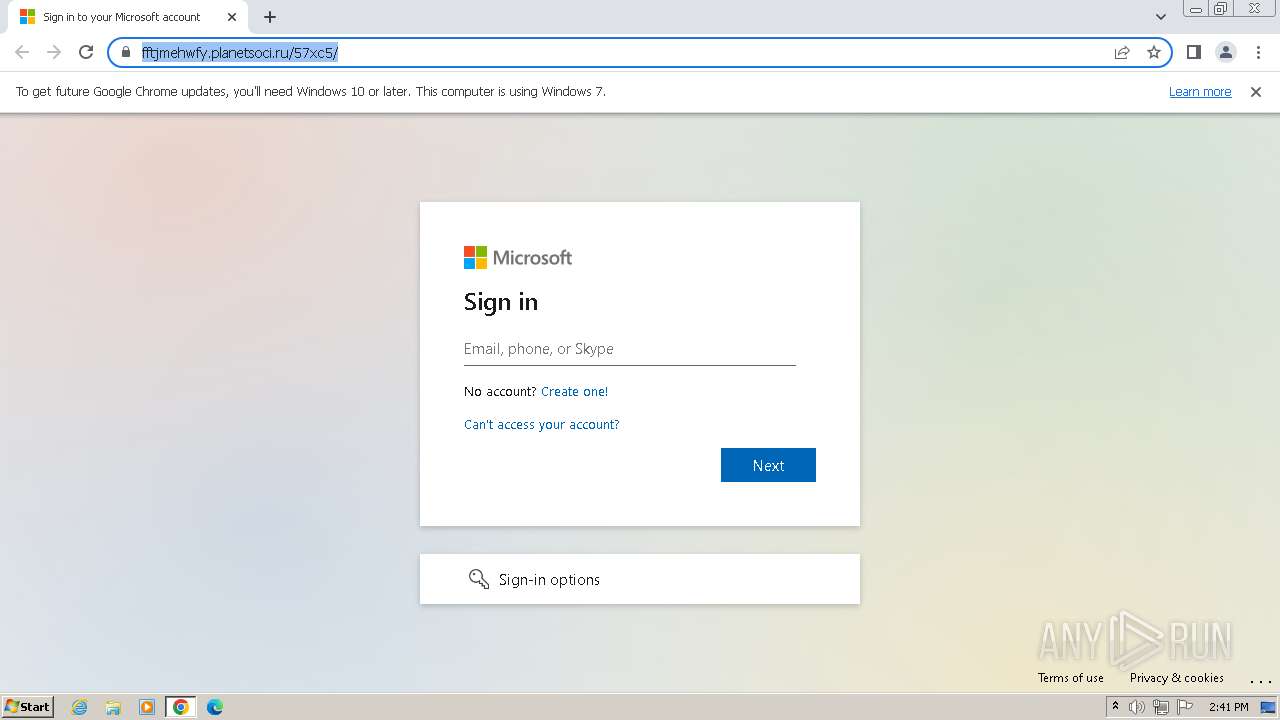This screenshot has height=720, width=1280.
Task: Open Privacy & cookies link
Action: [1177, 678]
